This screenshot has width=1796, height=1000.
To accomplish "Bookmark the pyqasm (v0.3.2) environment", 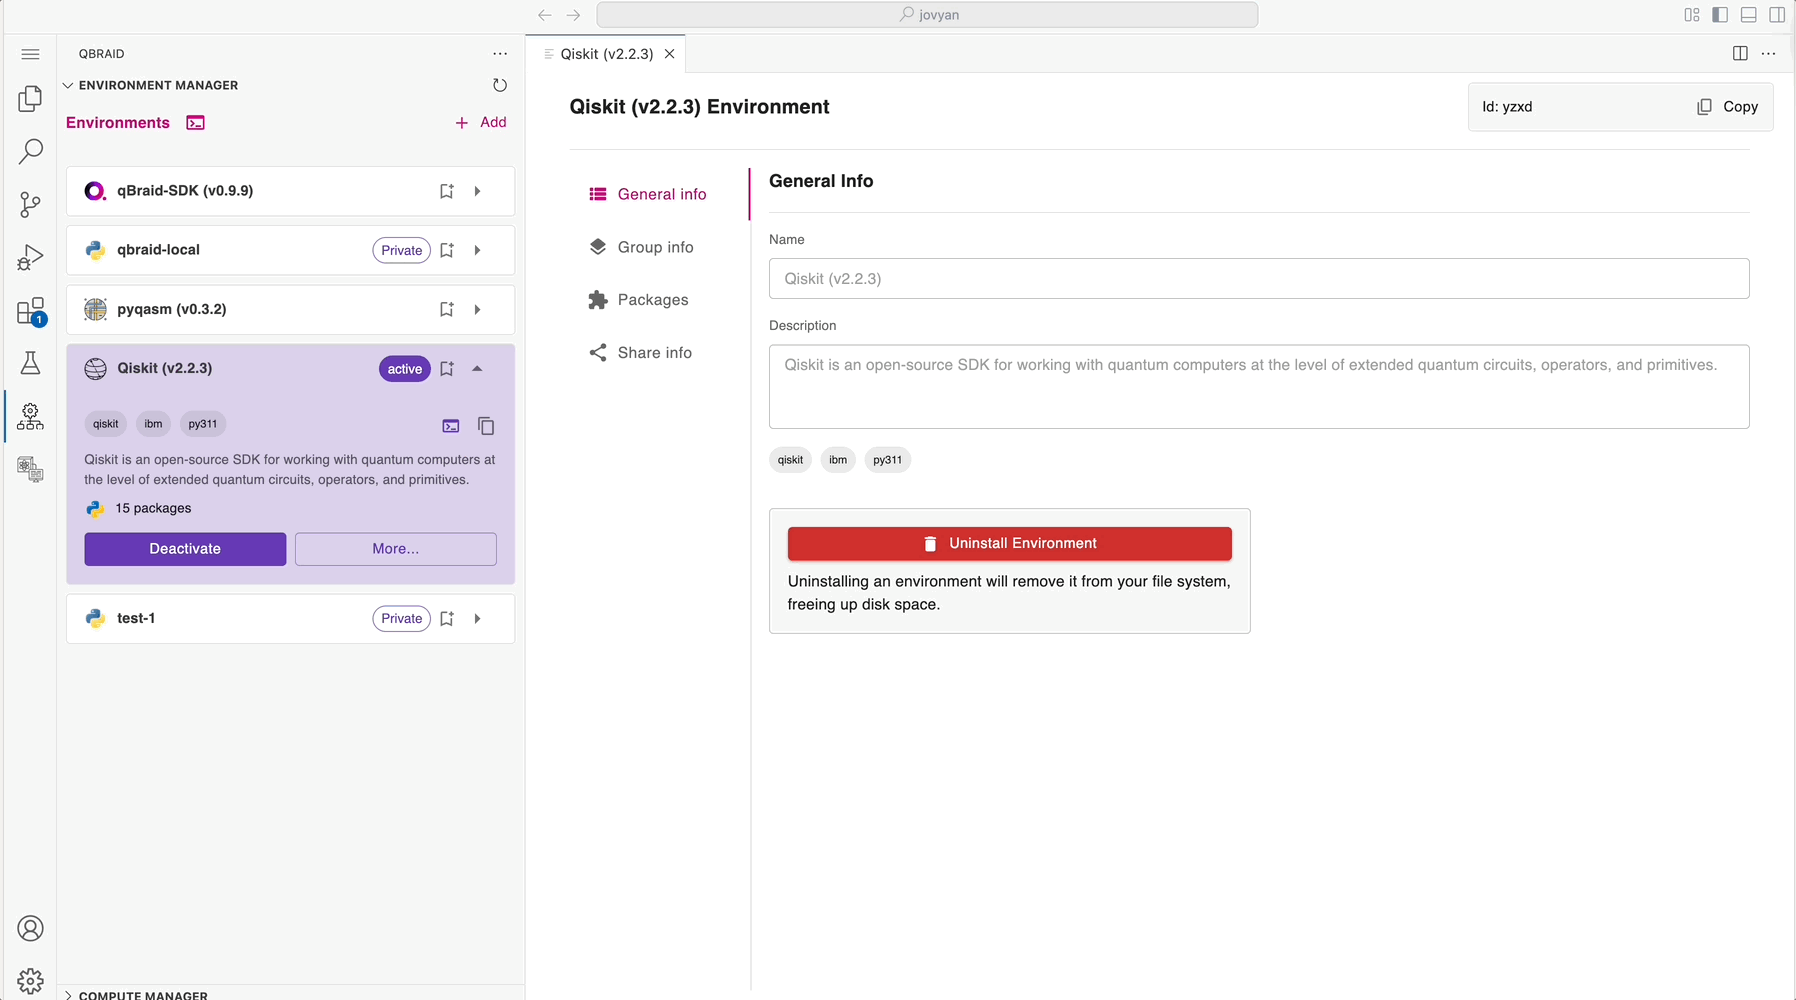I will click(447, 310).
